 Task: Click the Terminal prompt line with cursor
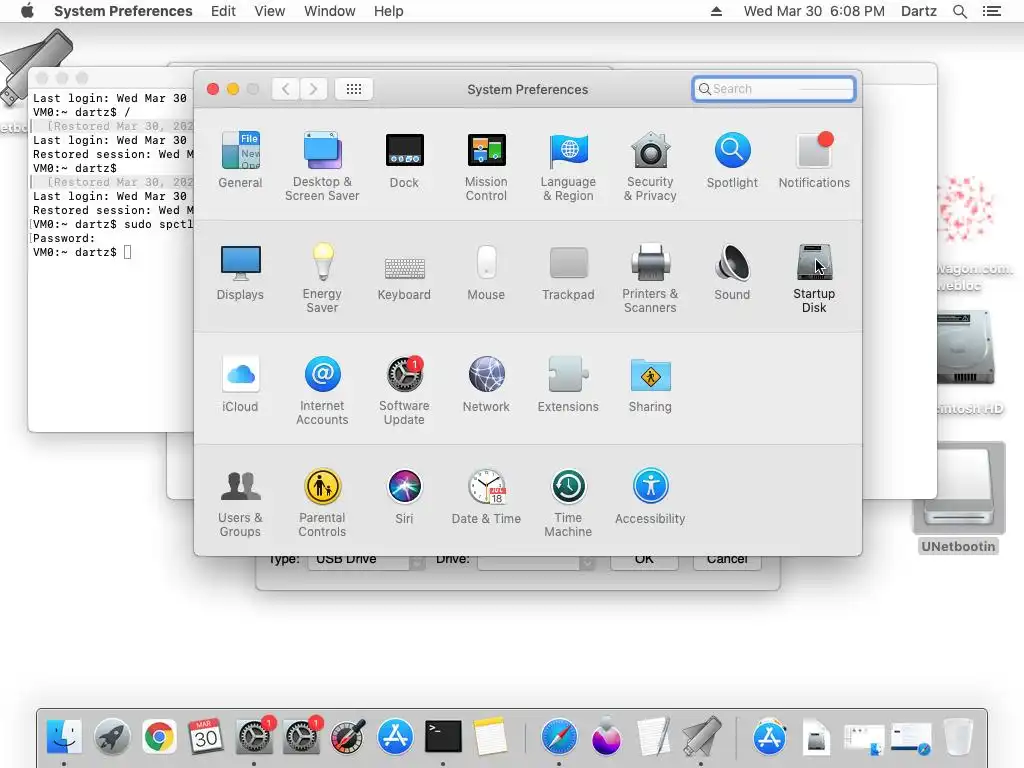(x=82, y=252)
